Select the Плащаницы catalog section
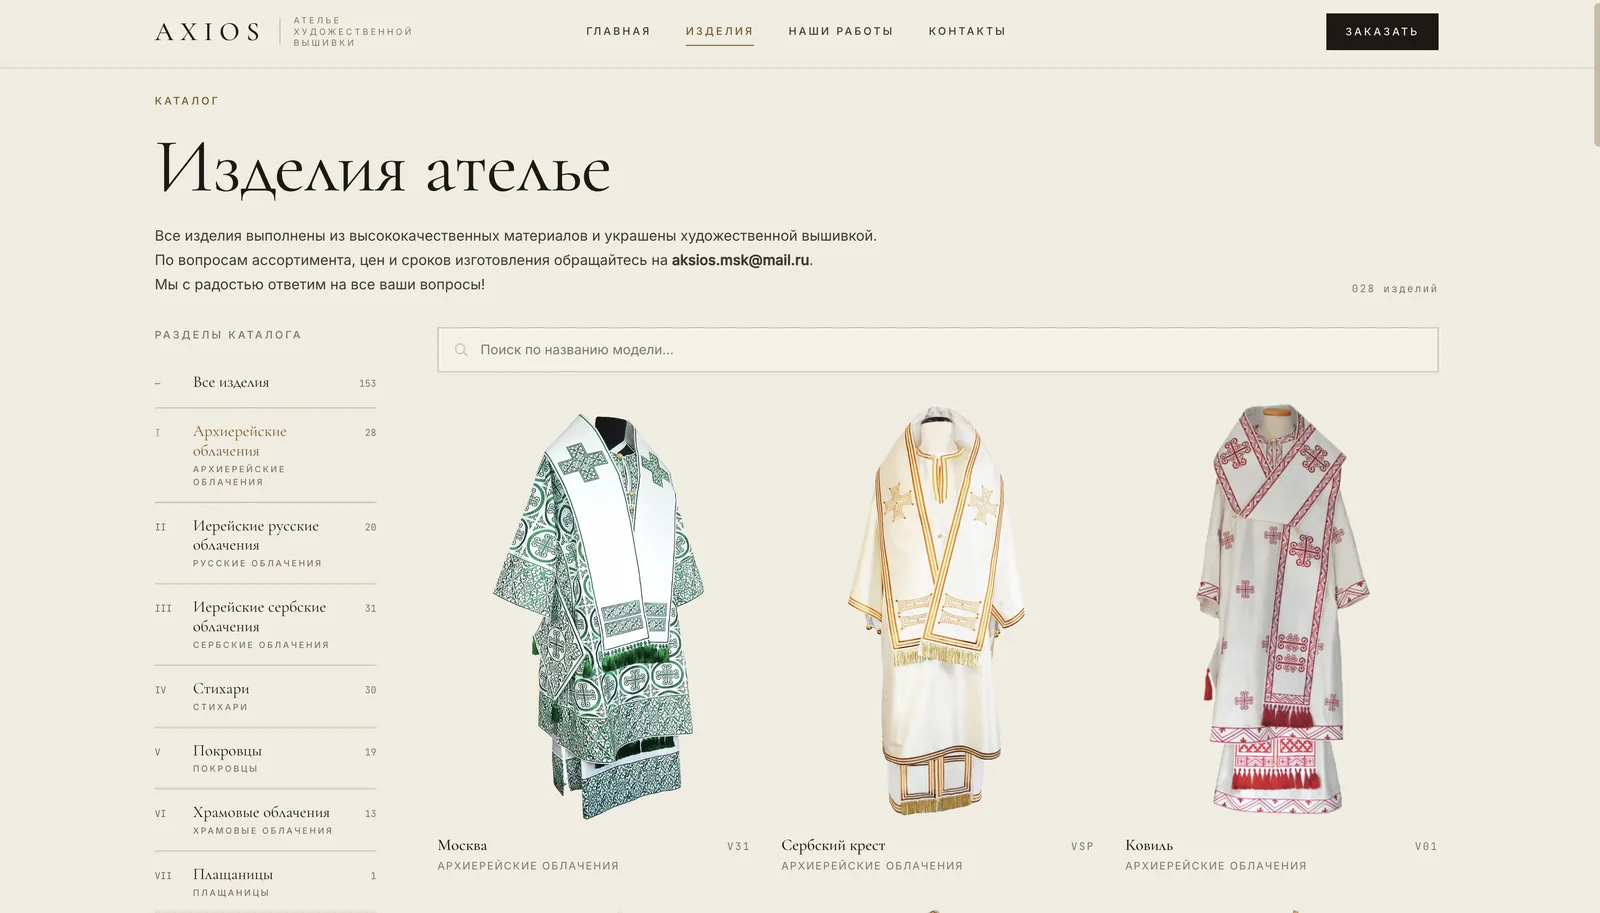The image size is (1600, 913). [x=265, y=882]
